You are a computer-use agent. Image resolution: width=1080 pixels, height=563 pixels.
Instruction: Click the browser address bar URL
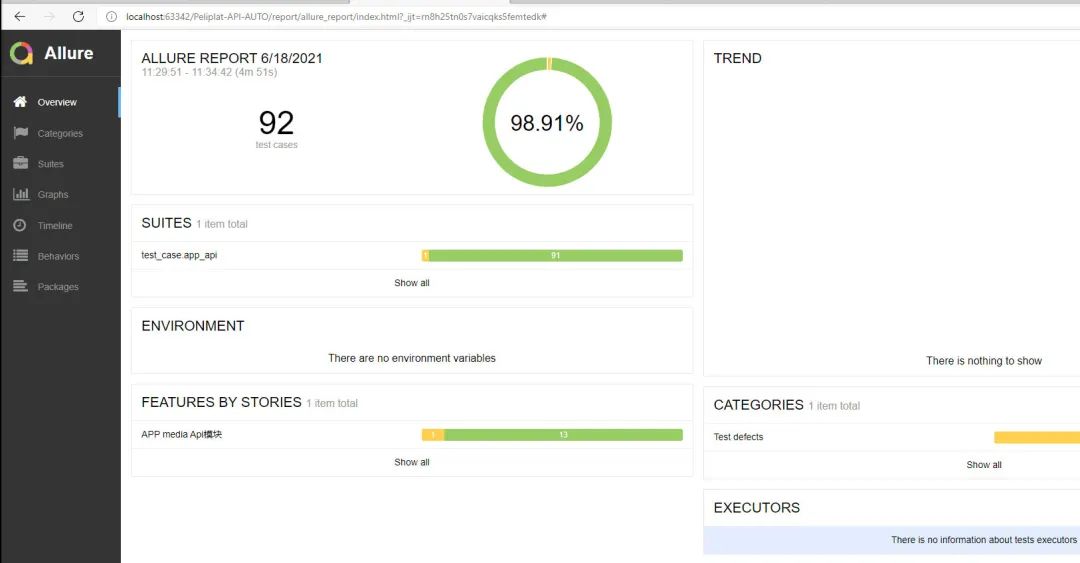(x=336, y=17)
